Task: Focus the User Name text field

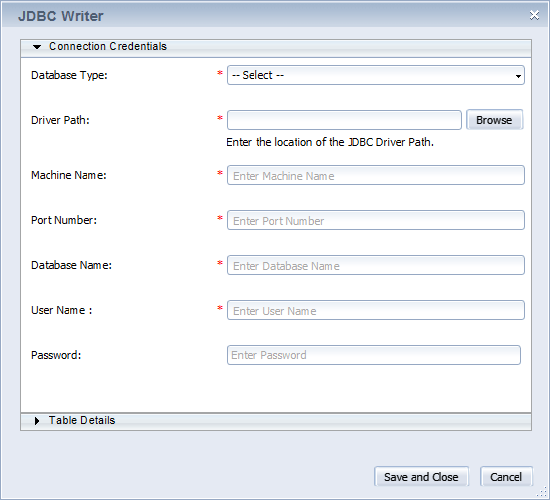Action: (x=376, y=310)
